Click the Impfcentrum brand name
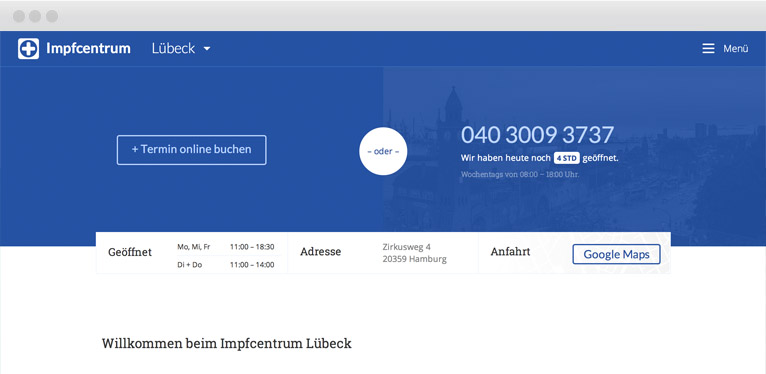The width and height of the screenshot is (766, 374). click(x=88, y=49)
